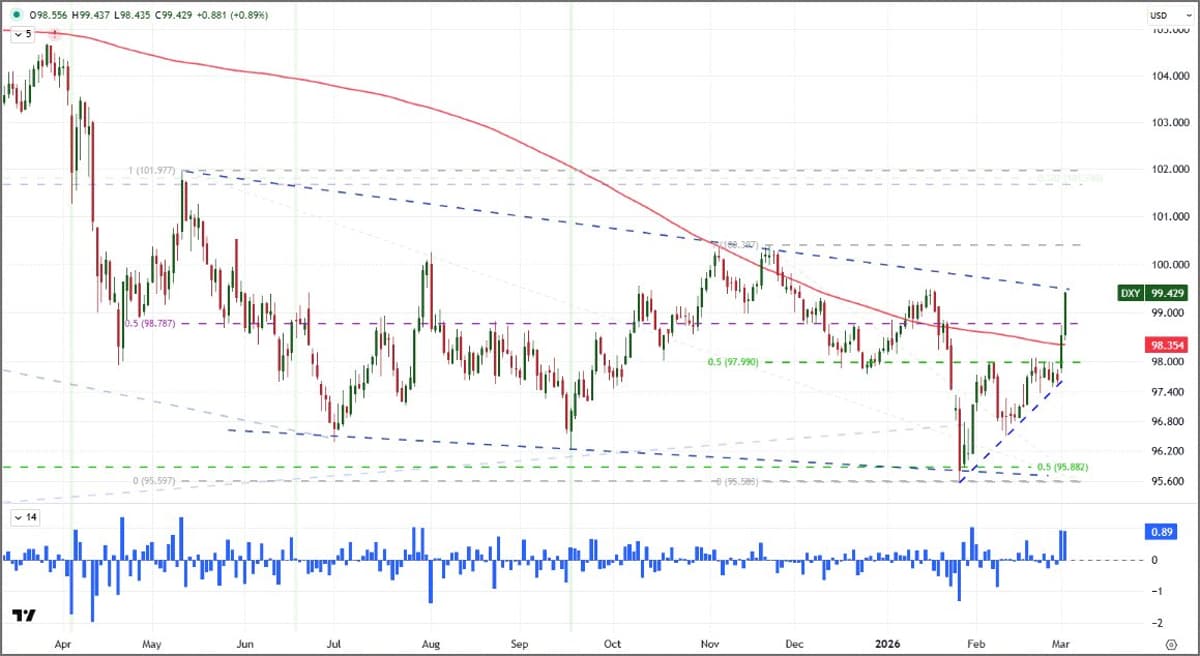Viewport: 1200px width, 656px height.
Task: Expand the lower pane legend showing 14
Action: pyautogui.click(x=22, y=517)
